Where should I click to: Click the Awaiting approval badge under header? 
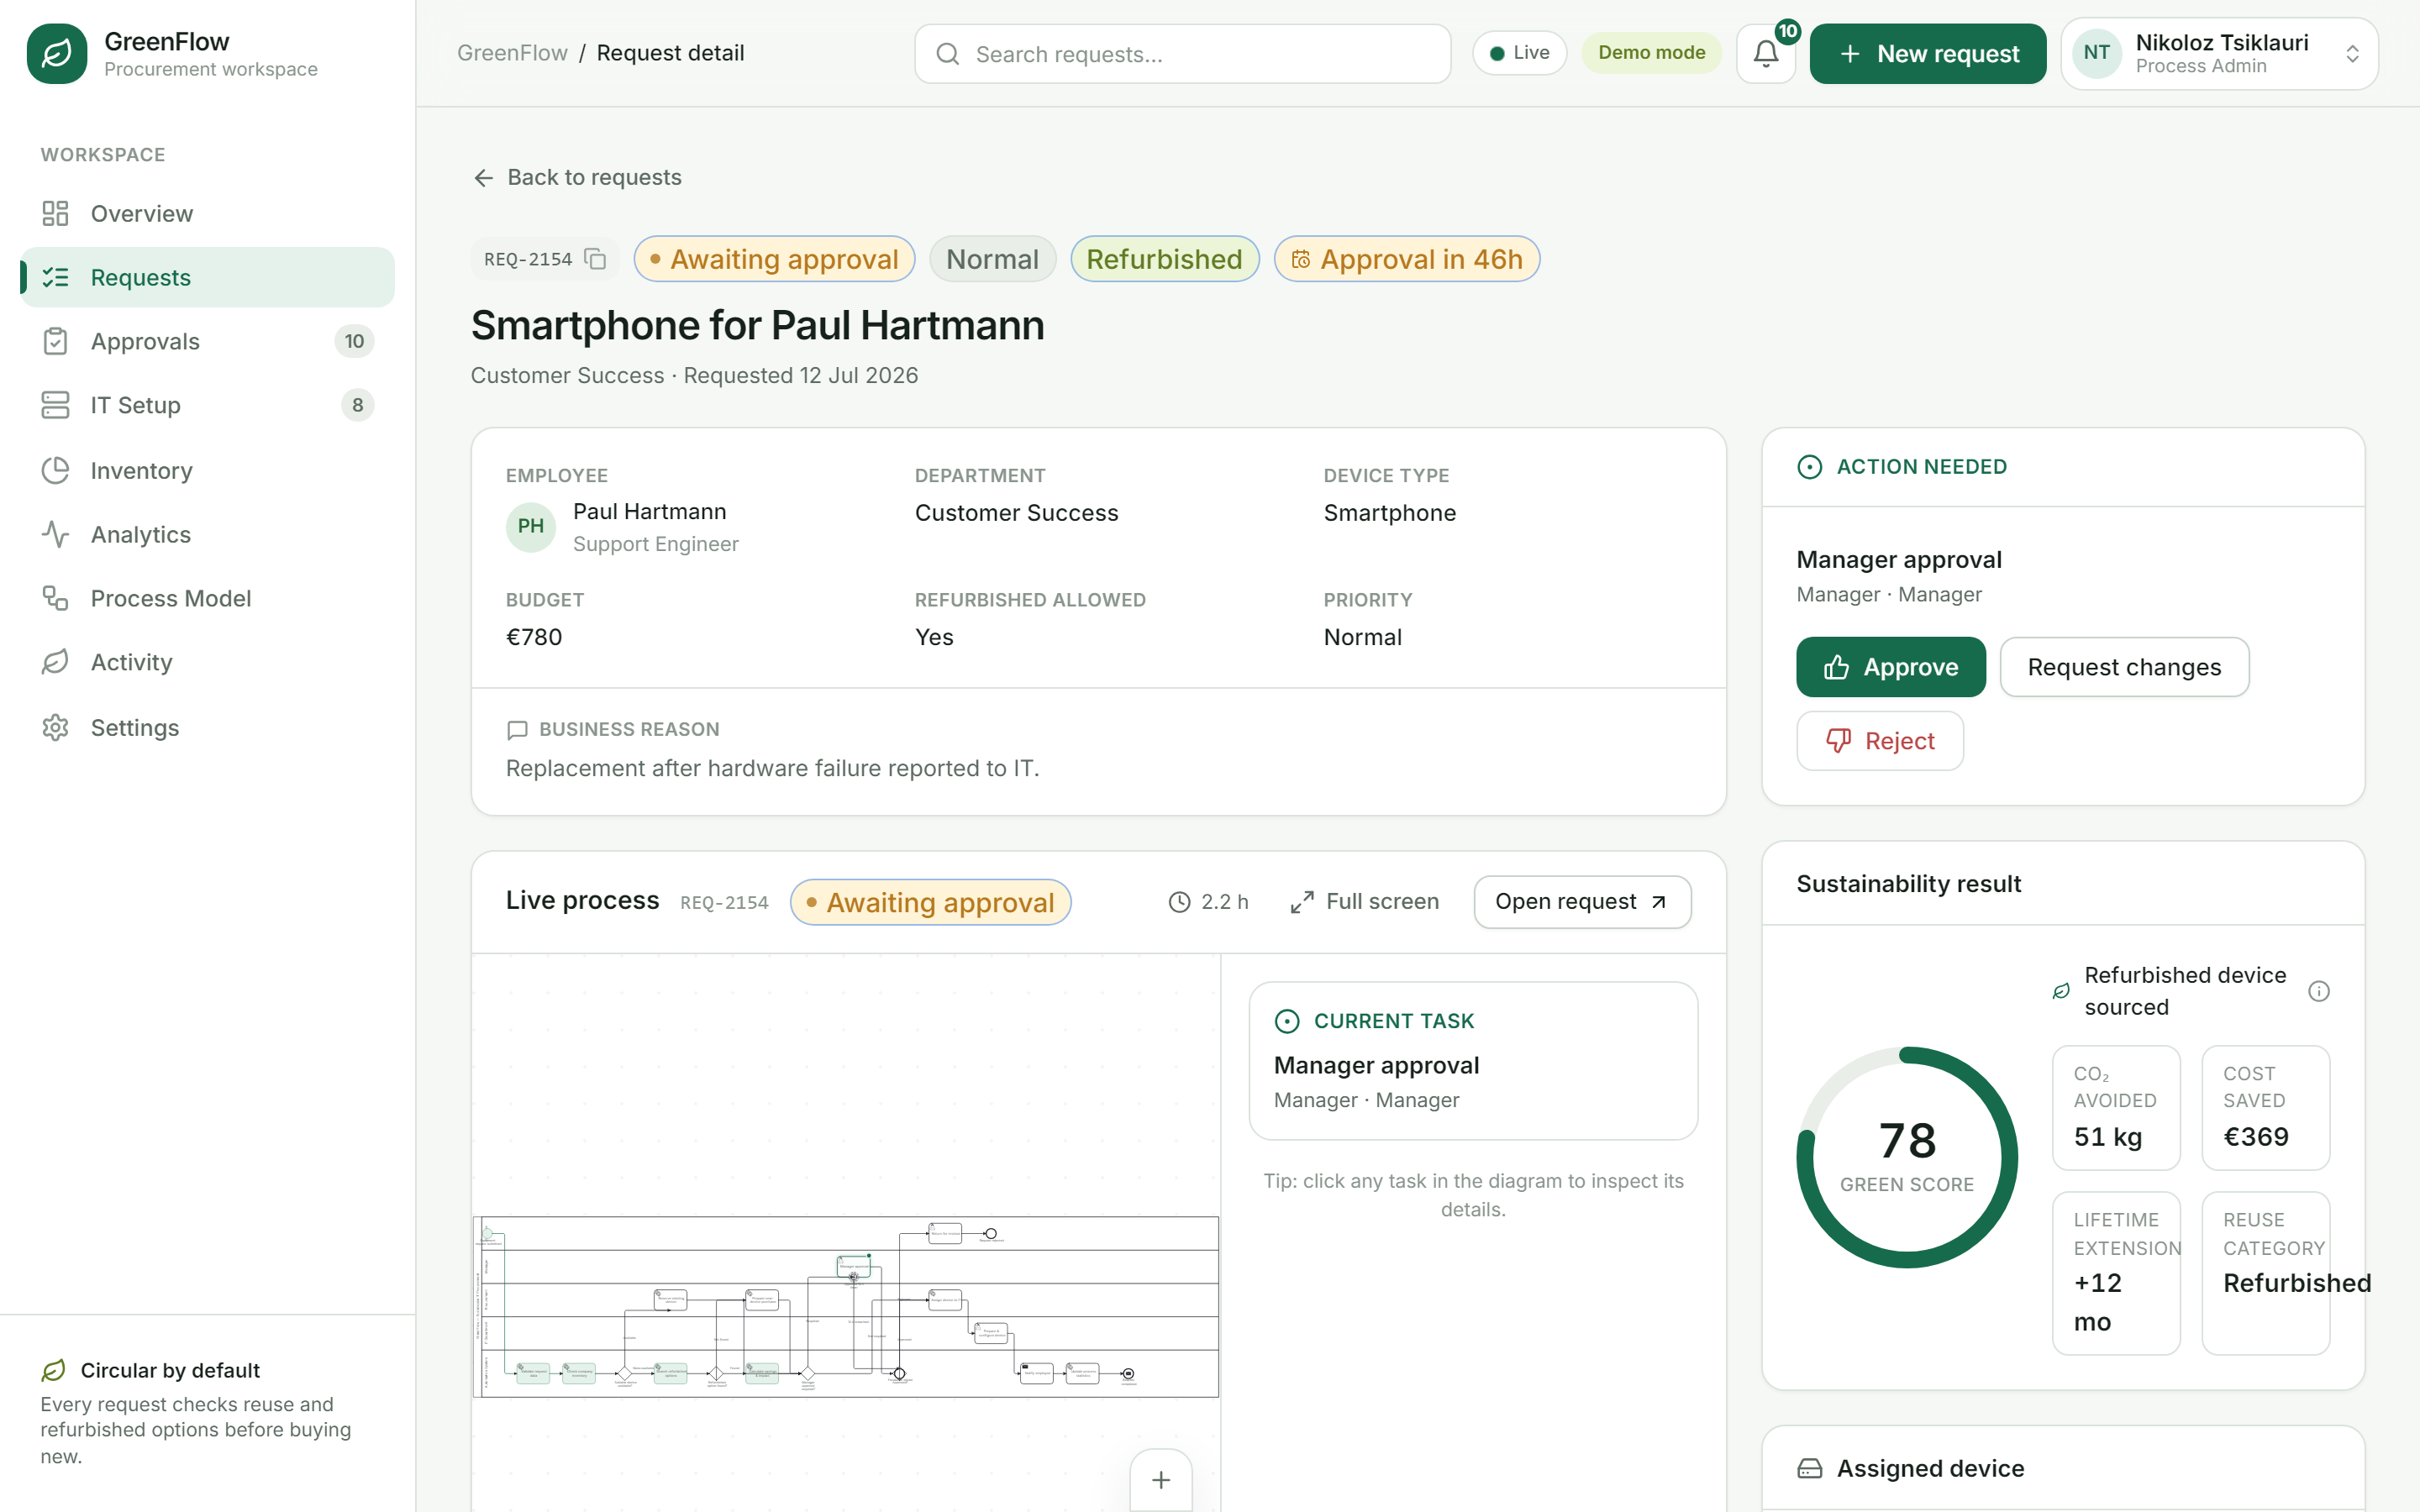[x=774, y=259]
